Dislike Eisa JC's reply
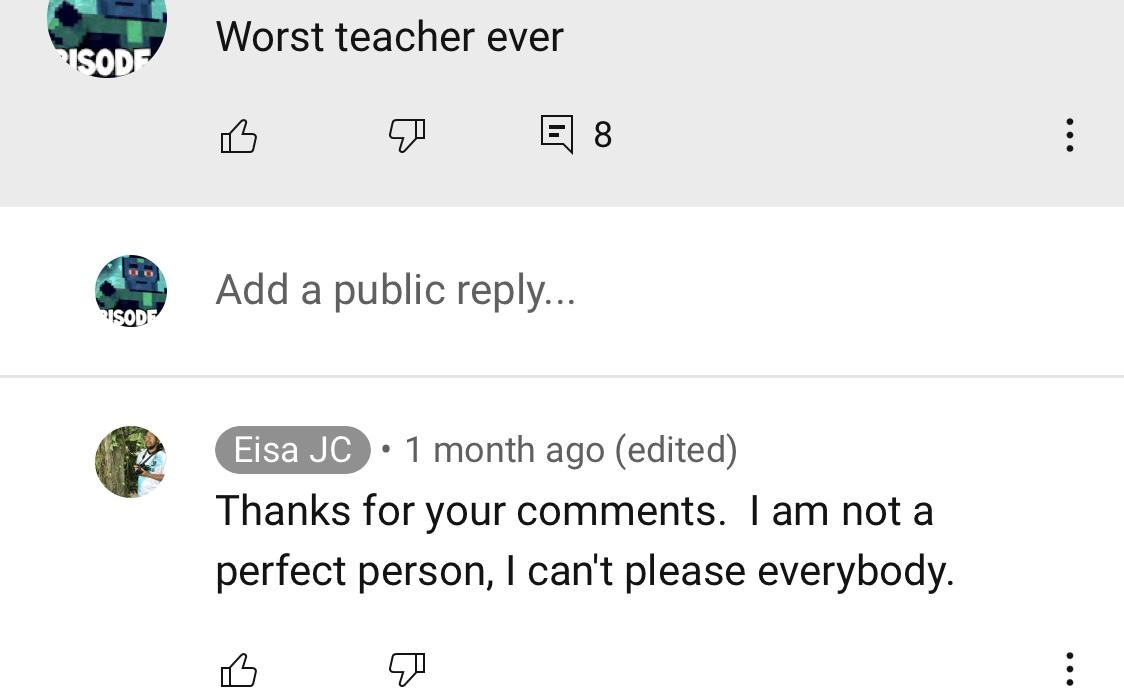 [406, 669]
